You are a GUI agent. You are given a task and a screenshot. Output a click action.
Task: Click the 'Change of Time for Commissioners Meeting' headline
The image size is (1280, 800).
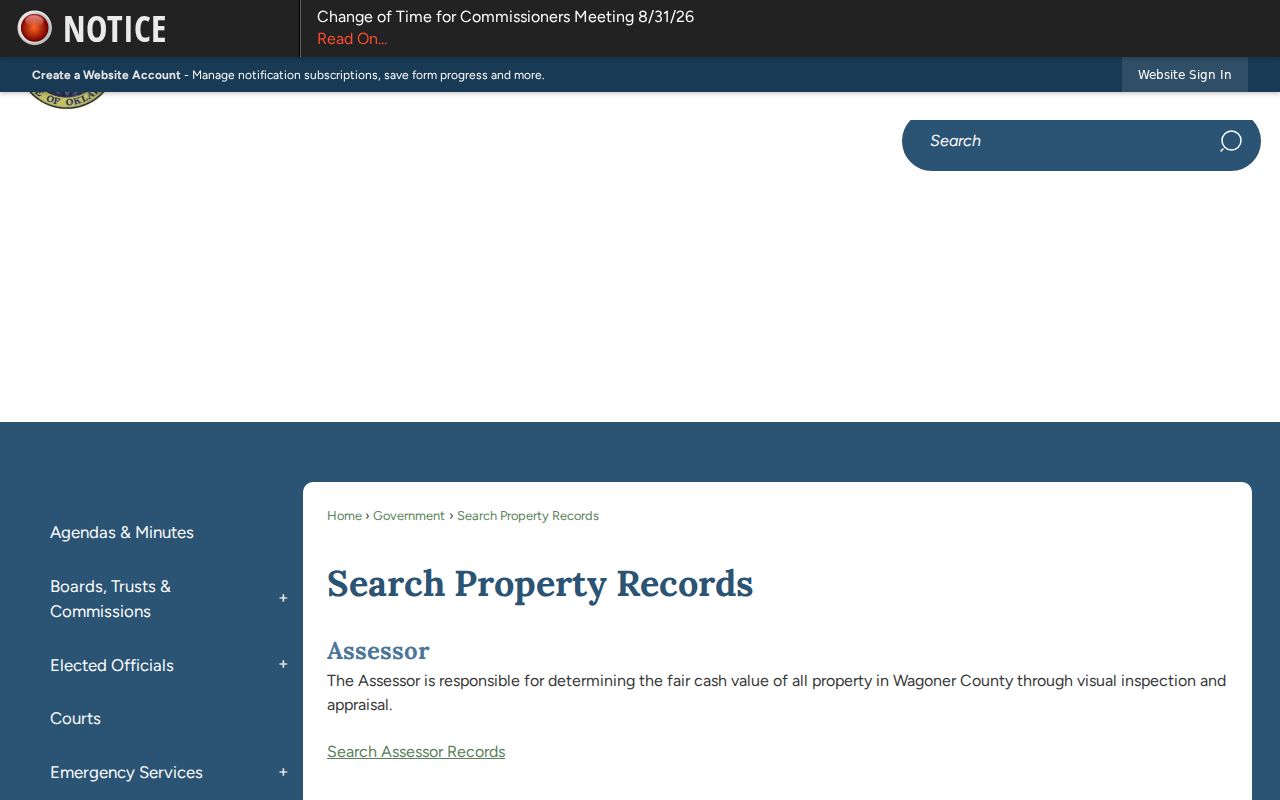pos(505,17)
